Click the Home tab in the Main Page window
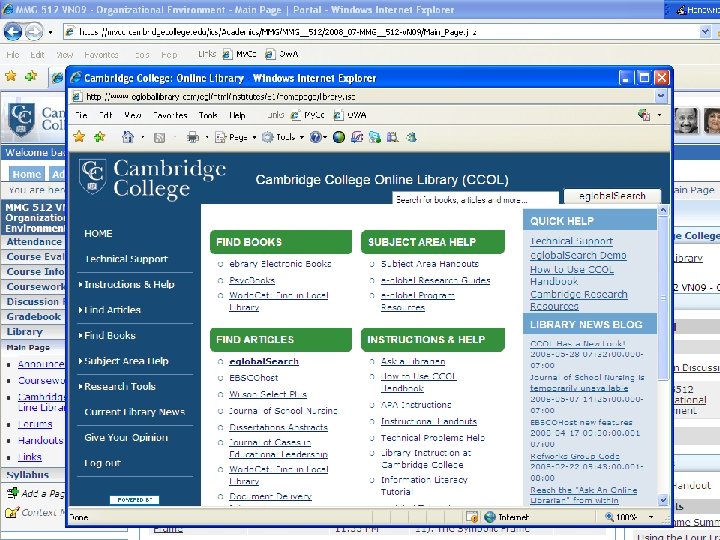 click(x=27, y=174)
